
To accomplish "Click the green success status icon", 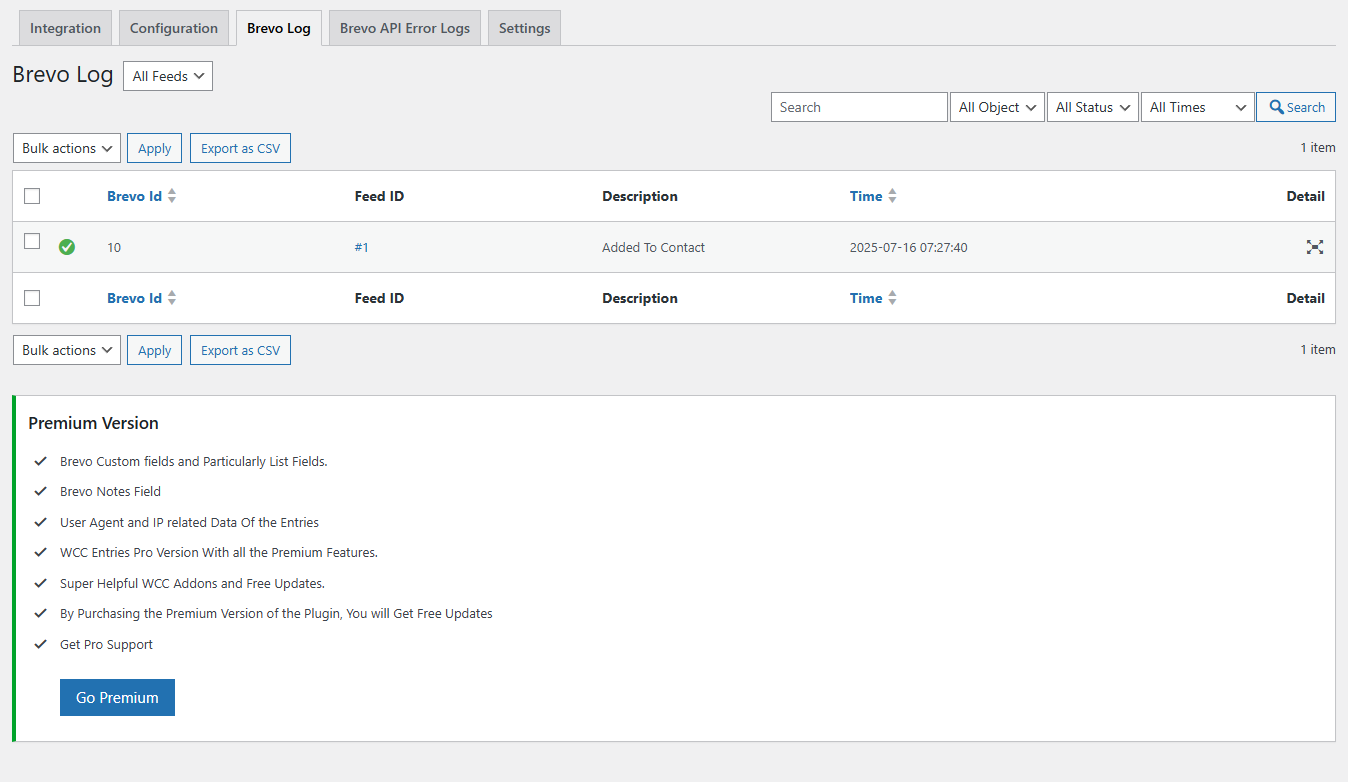I will pyautogui.click(x=67, y=247).
